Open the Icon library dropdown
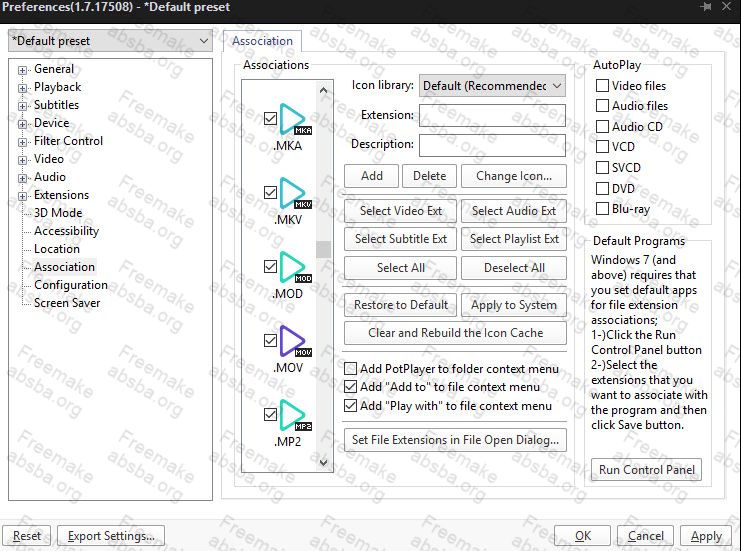 492,86
